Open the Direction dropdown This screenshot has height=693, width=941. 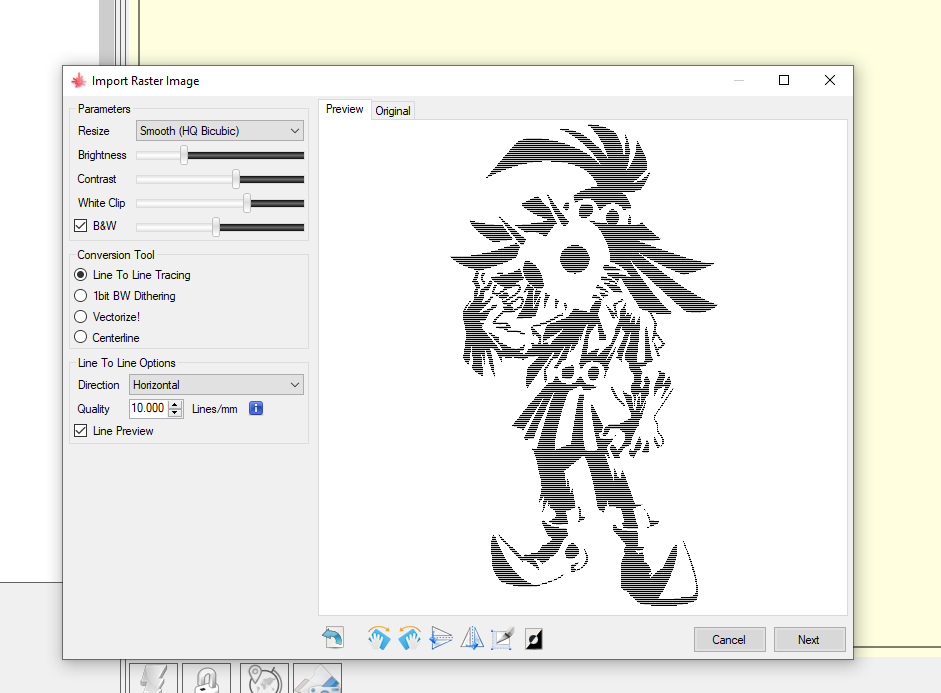216,385
